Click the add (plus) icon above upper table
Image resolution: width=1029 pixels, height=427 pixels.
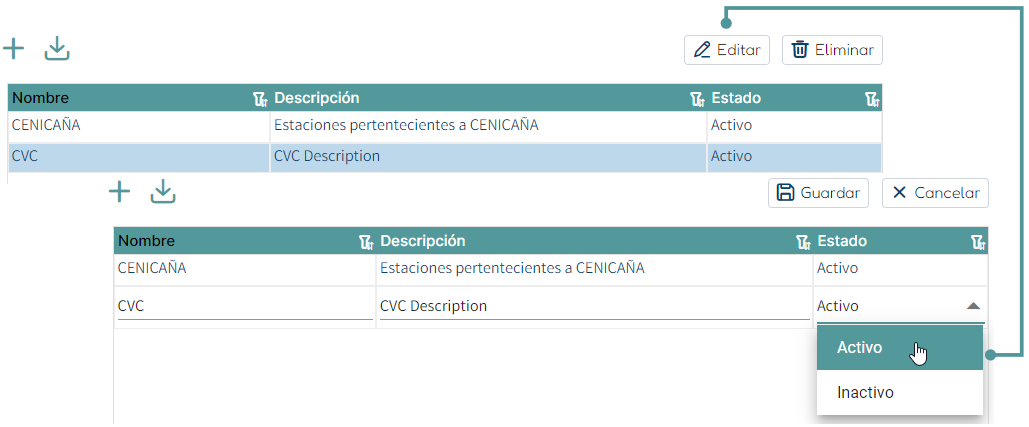pos(13,49)
